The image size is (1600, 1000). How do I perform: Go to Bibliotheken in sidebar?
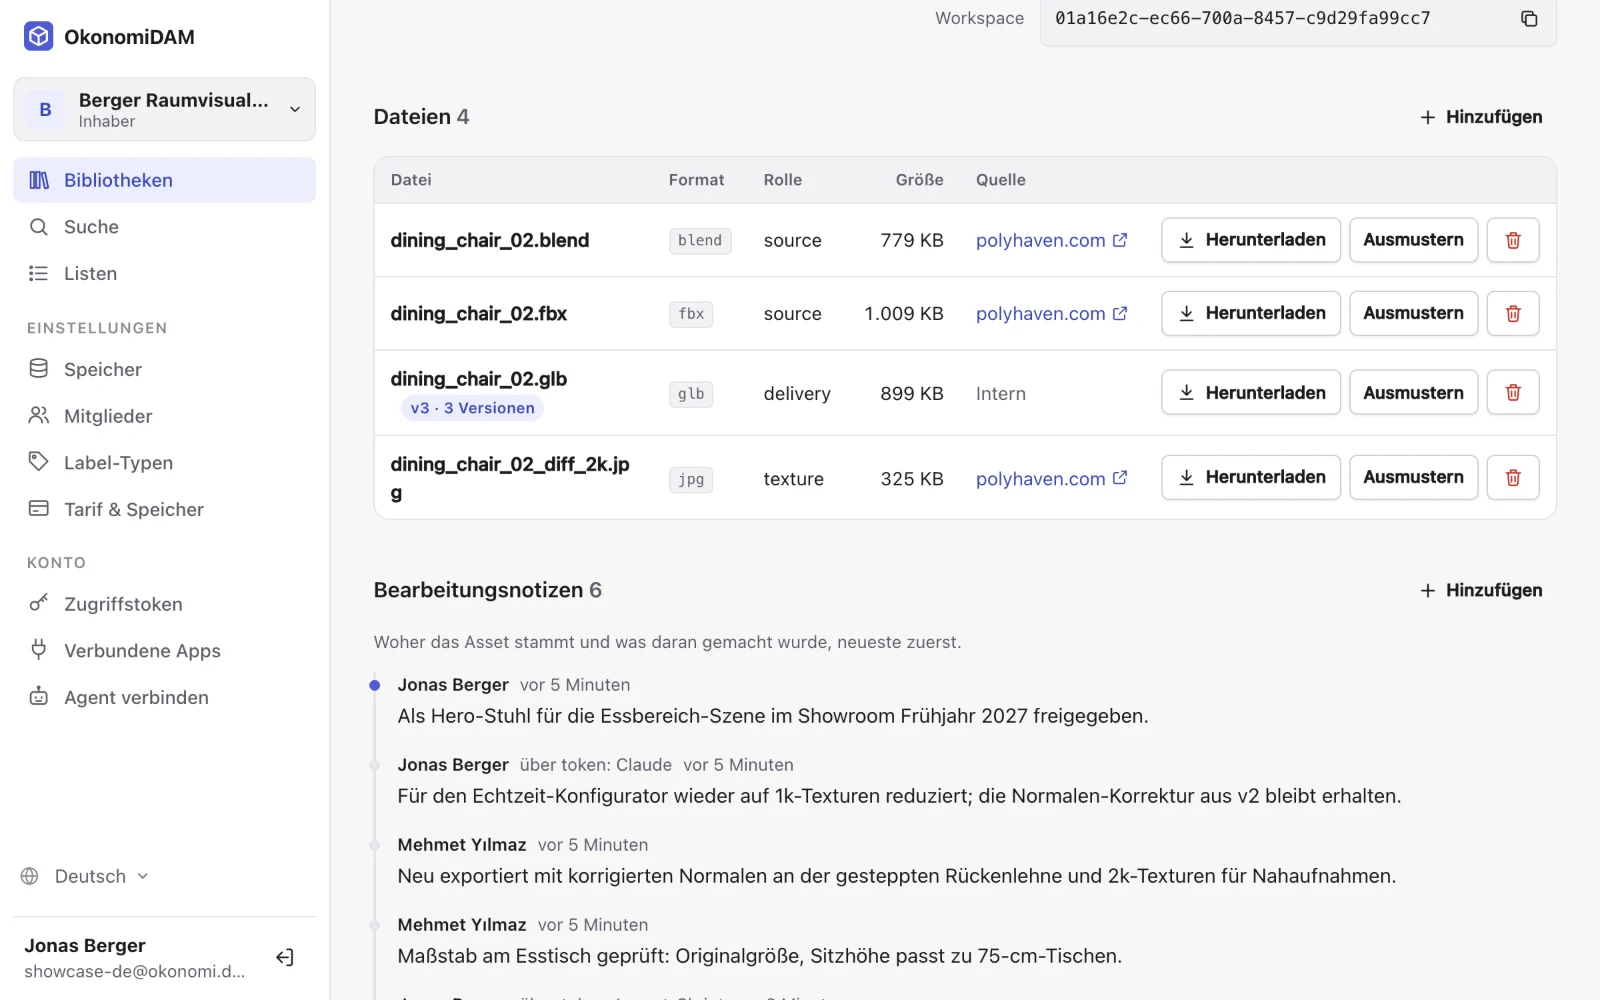point(164,180)
